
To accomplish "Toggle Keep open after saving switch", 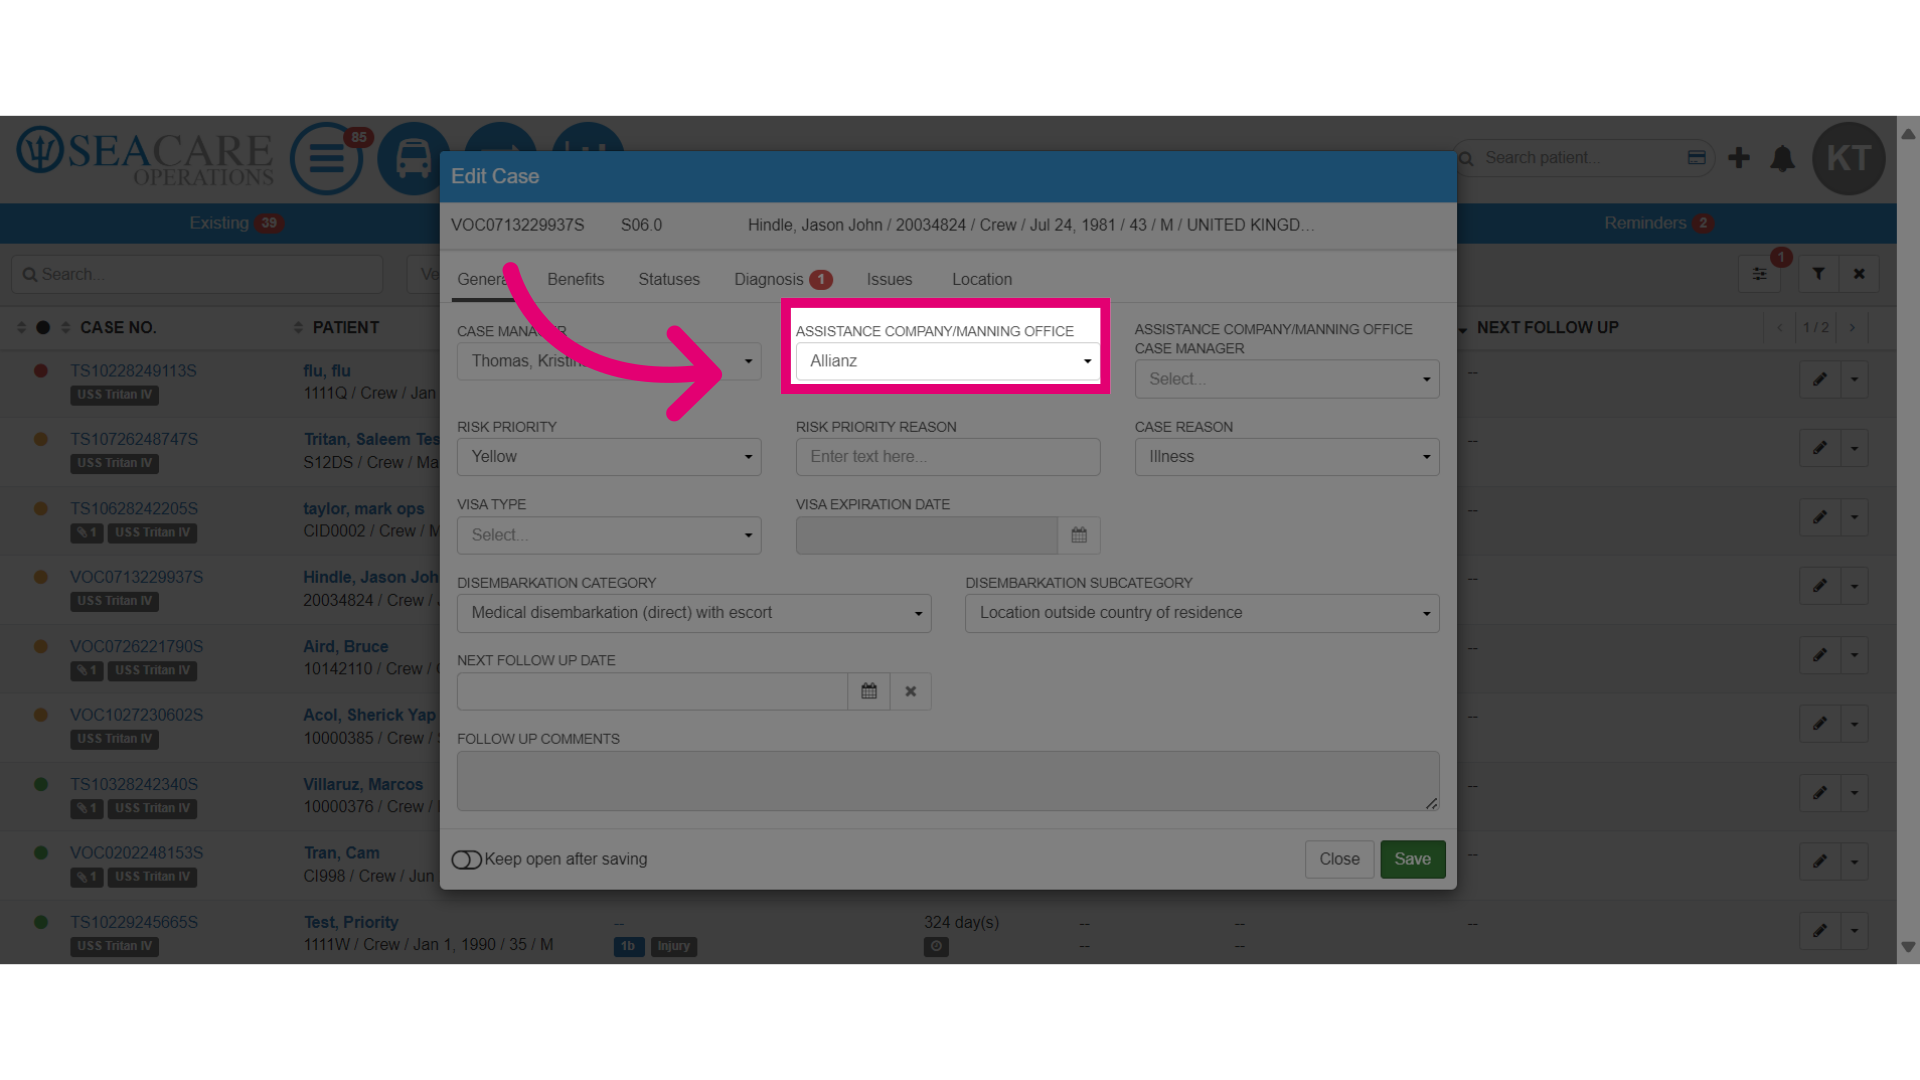I will point(466,860).
